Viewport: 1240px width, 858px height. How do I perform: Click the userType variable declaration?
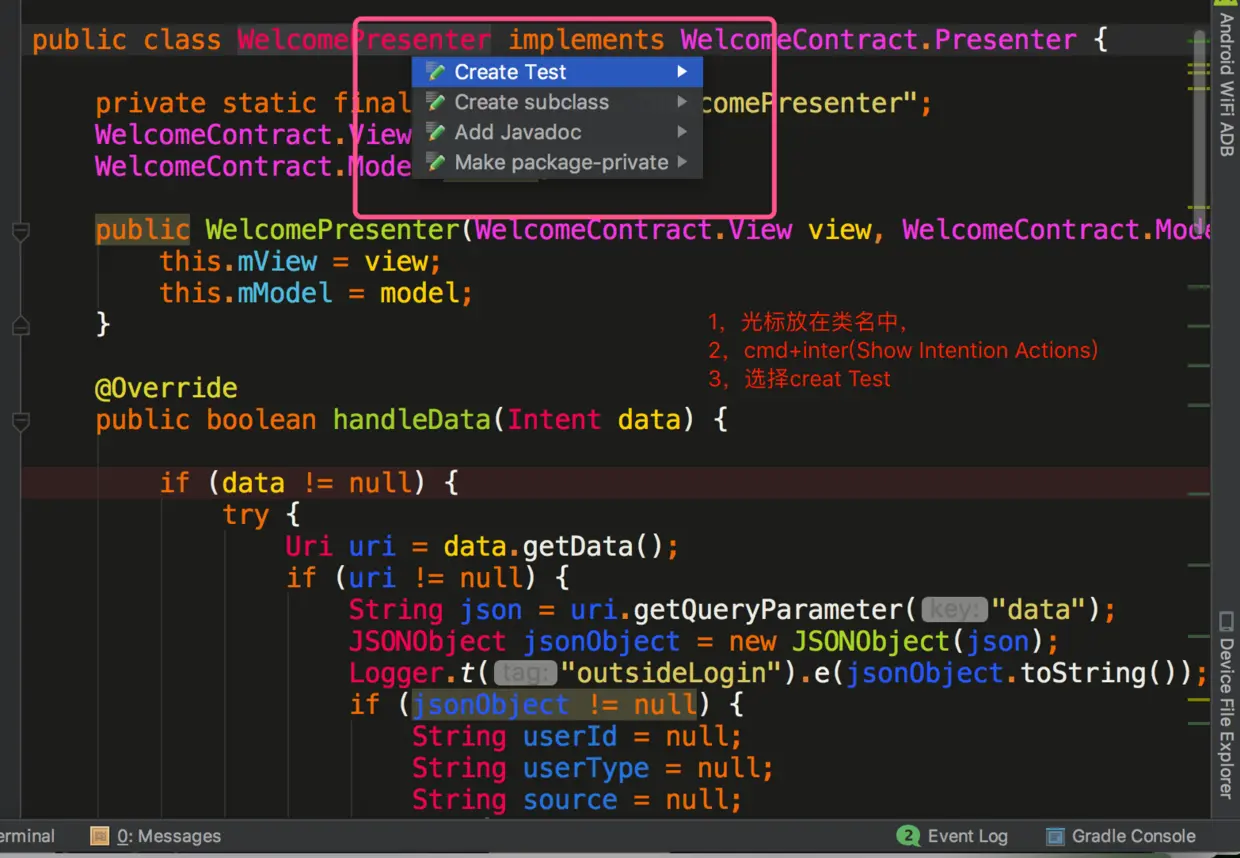pyautogui.click(x=586, y=769)
